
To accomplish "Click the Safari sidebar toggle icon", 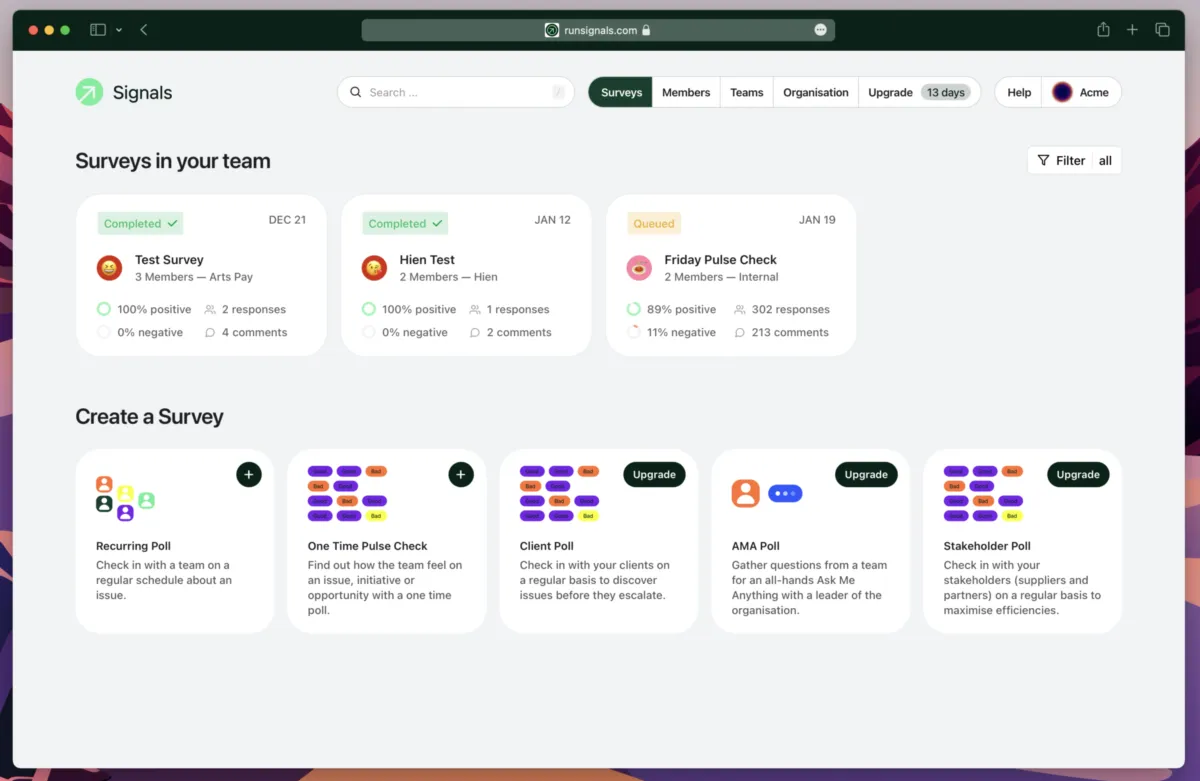I will click(x=98, y=30).
